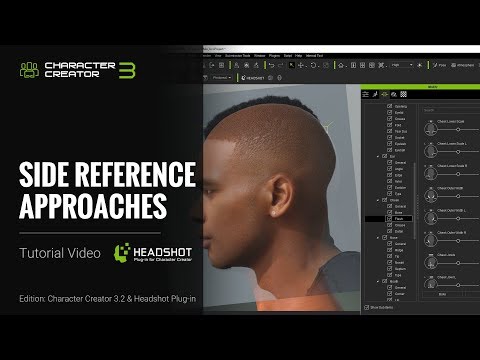Click the light icon after the quality dropdown

point(420,65)
